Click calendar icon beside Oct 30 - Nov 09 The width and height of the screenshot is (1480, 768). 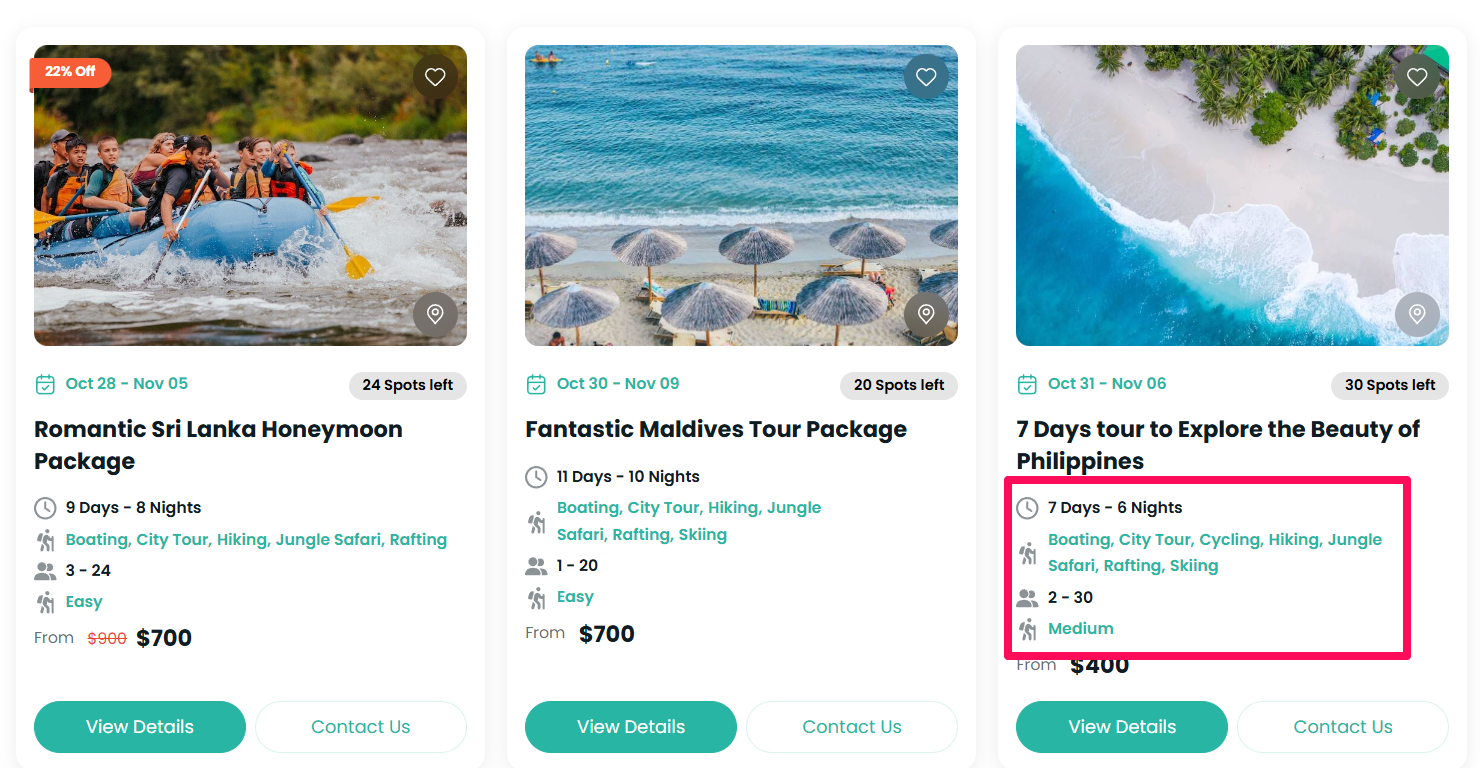click(536, 384)
